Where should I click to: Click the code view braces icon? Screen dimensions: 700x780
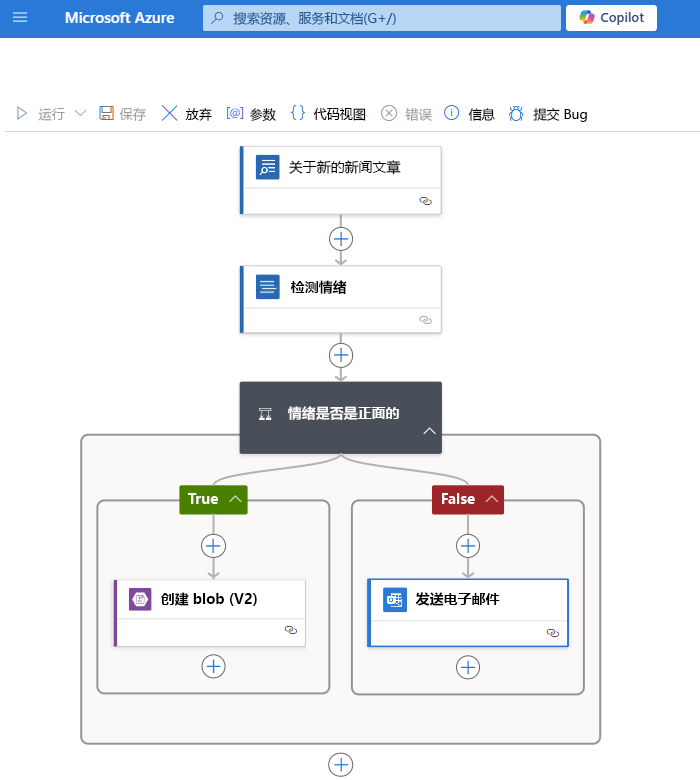(298, 113)
